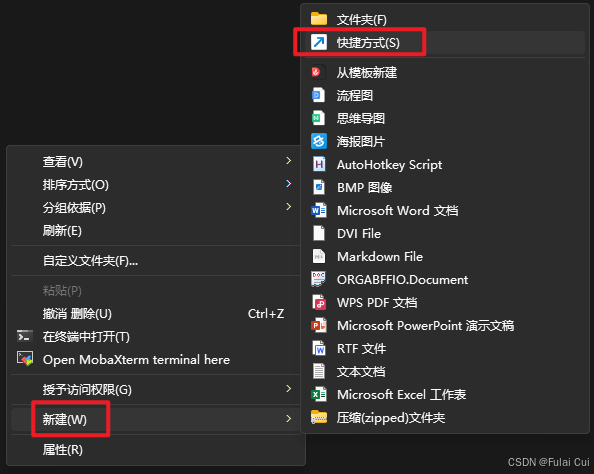The height and width of the screenshot is (474, 594).
Task: Click the Microsoft Excel 工作表 icon
Action: coord(319,394)
